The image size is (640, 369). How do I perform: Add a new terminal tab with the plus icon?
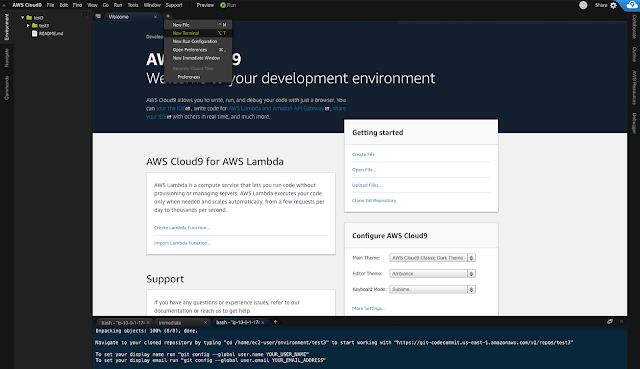click(x=276, y=322)
